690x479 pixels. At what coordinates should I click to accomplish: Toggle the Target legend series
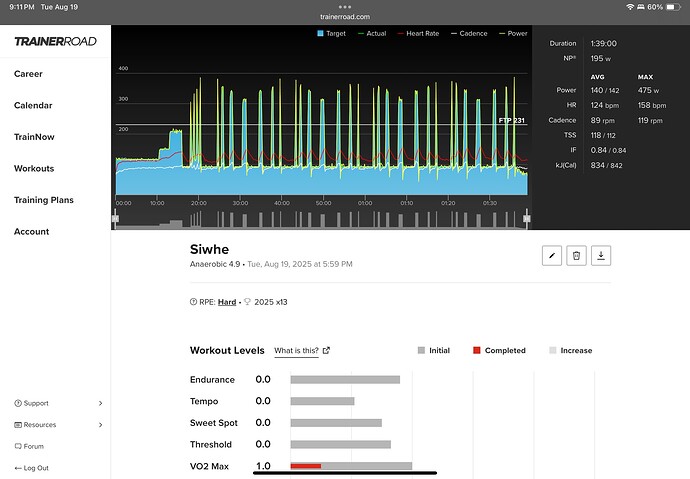tap(331, 33)
